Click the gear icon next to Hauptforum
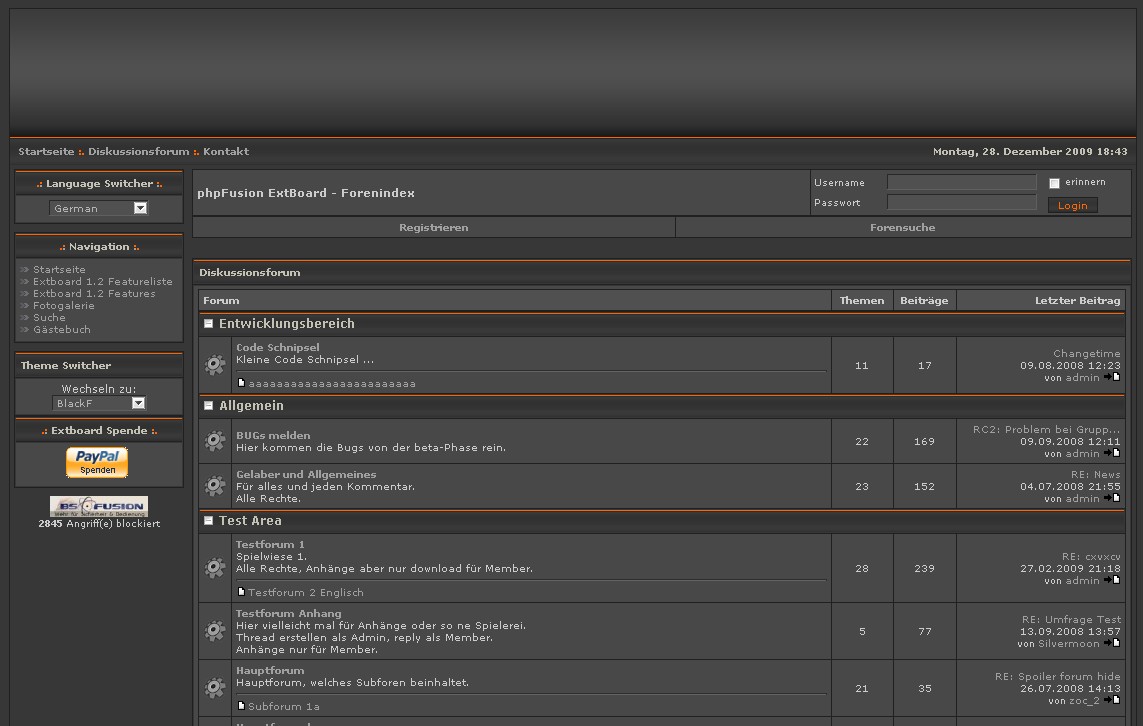The image size is (1143, 726). [x=215, y=688]
